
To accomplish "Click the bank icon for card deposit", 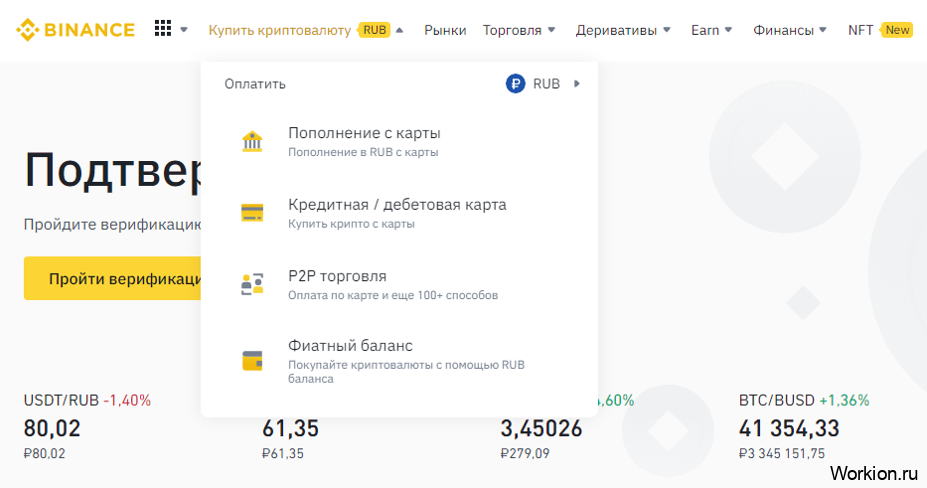I will coord(252,141).
